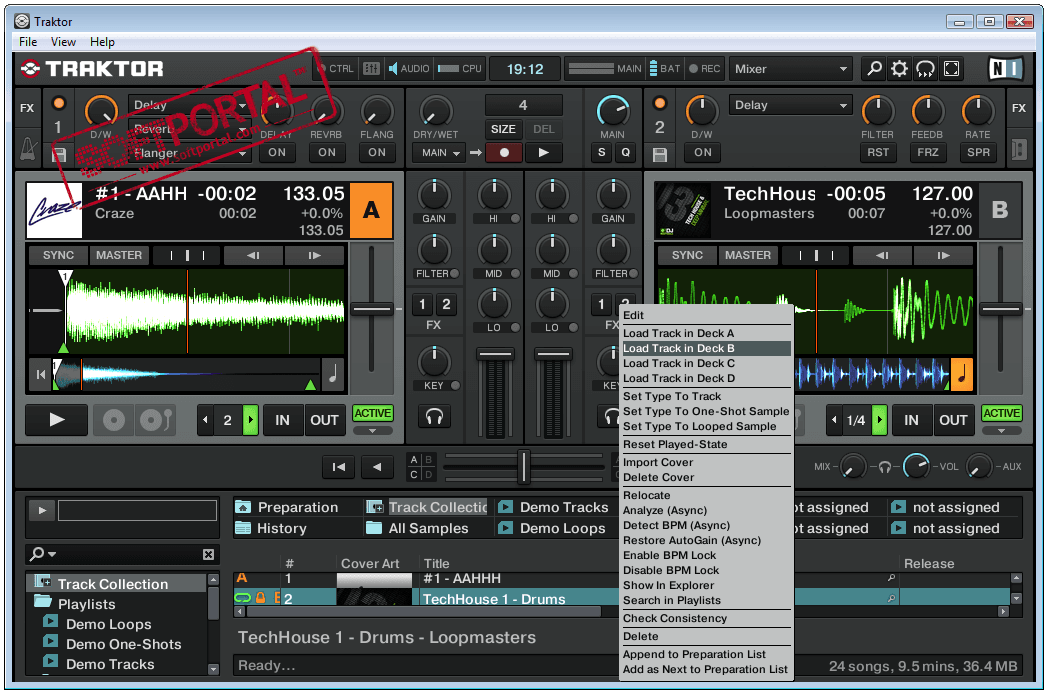The width and height of the screenshot is (1048, 693).
Task: Open the search magnifier icon in header
Action: 874,68
